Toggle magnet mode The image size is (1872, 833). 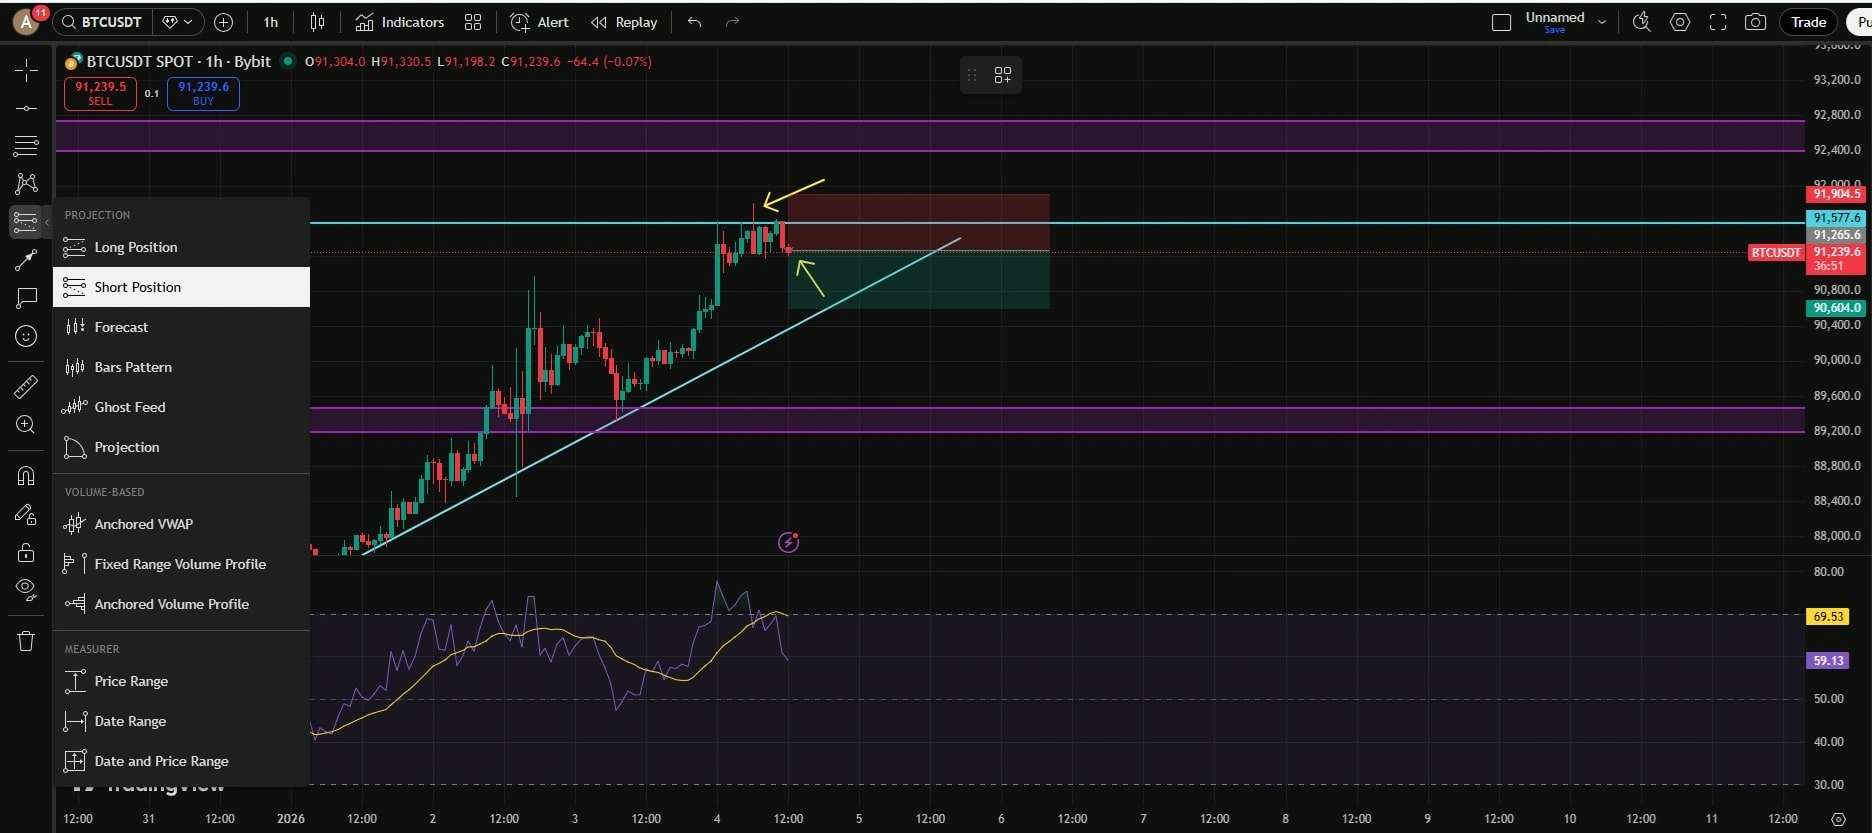tap(26, 476)
